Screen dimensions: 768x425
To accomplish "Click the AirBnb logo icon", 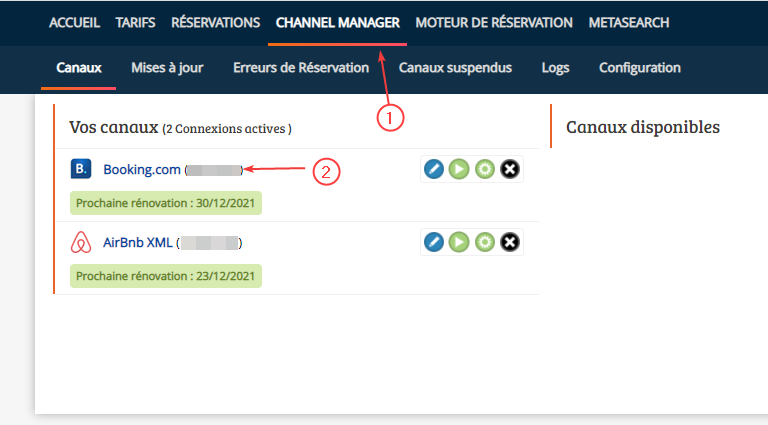I will click(81, 242).
